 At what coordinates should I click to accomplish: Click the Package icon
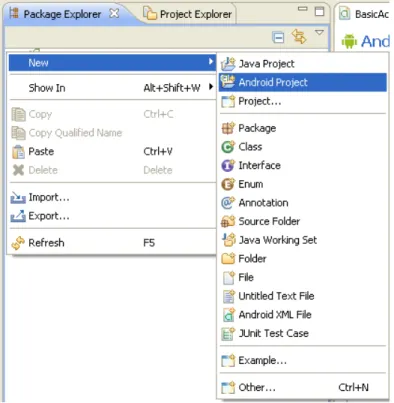click(x=228, y=128)
